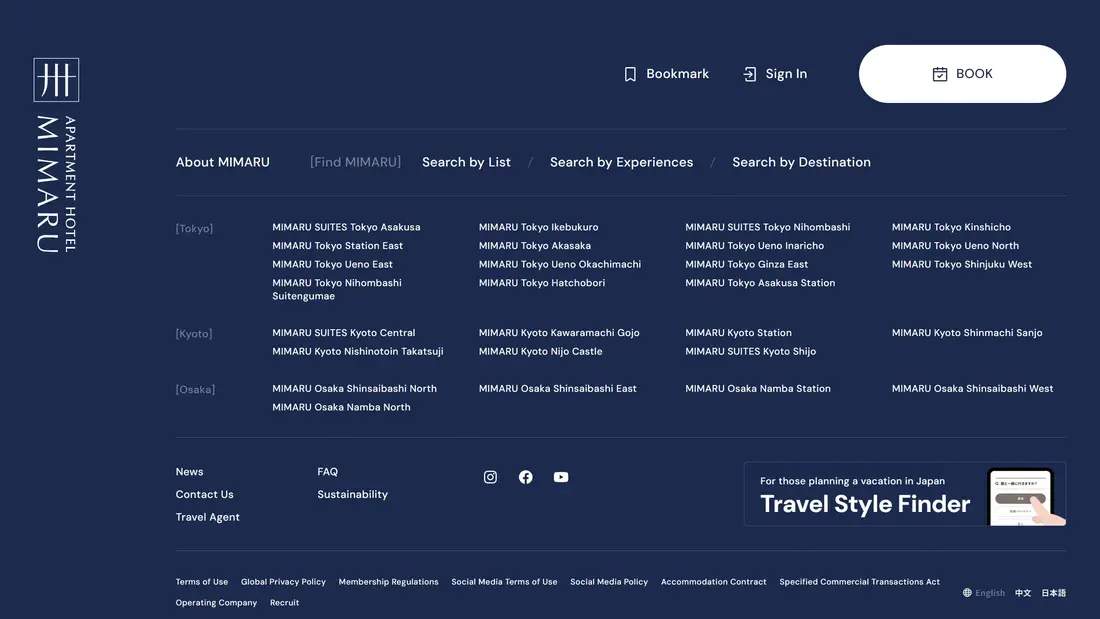
Task: Open MIMARU Instagram page
Action: click(490, 477)
